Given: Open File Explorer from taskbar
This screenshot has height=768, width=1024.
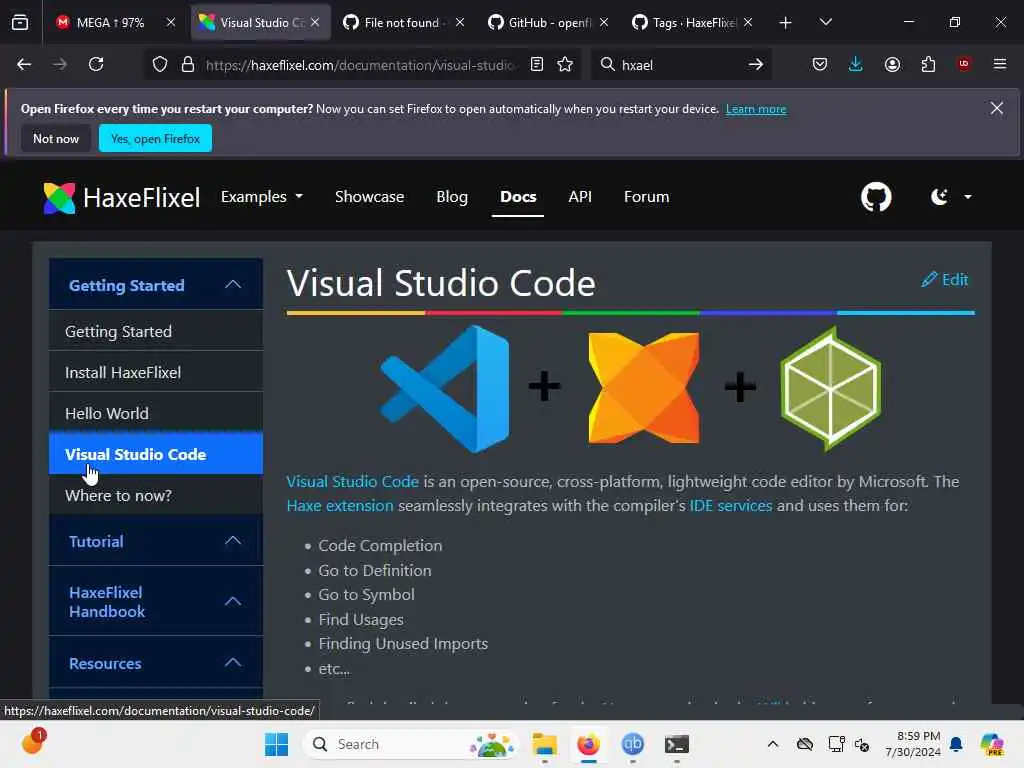Looking at the screenshot, I should (x=544, y=744).
